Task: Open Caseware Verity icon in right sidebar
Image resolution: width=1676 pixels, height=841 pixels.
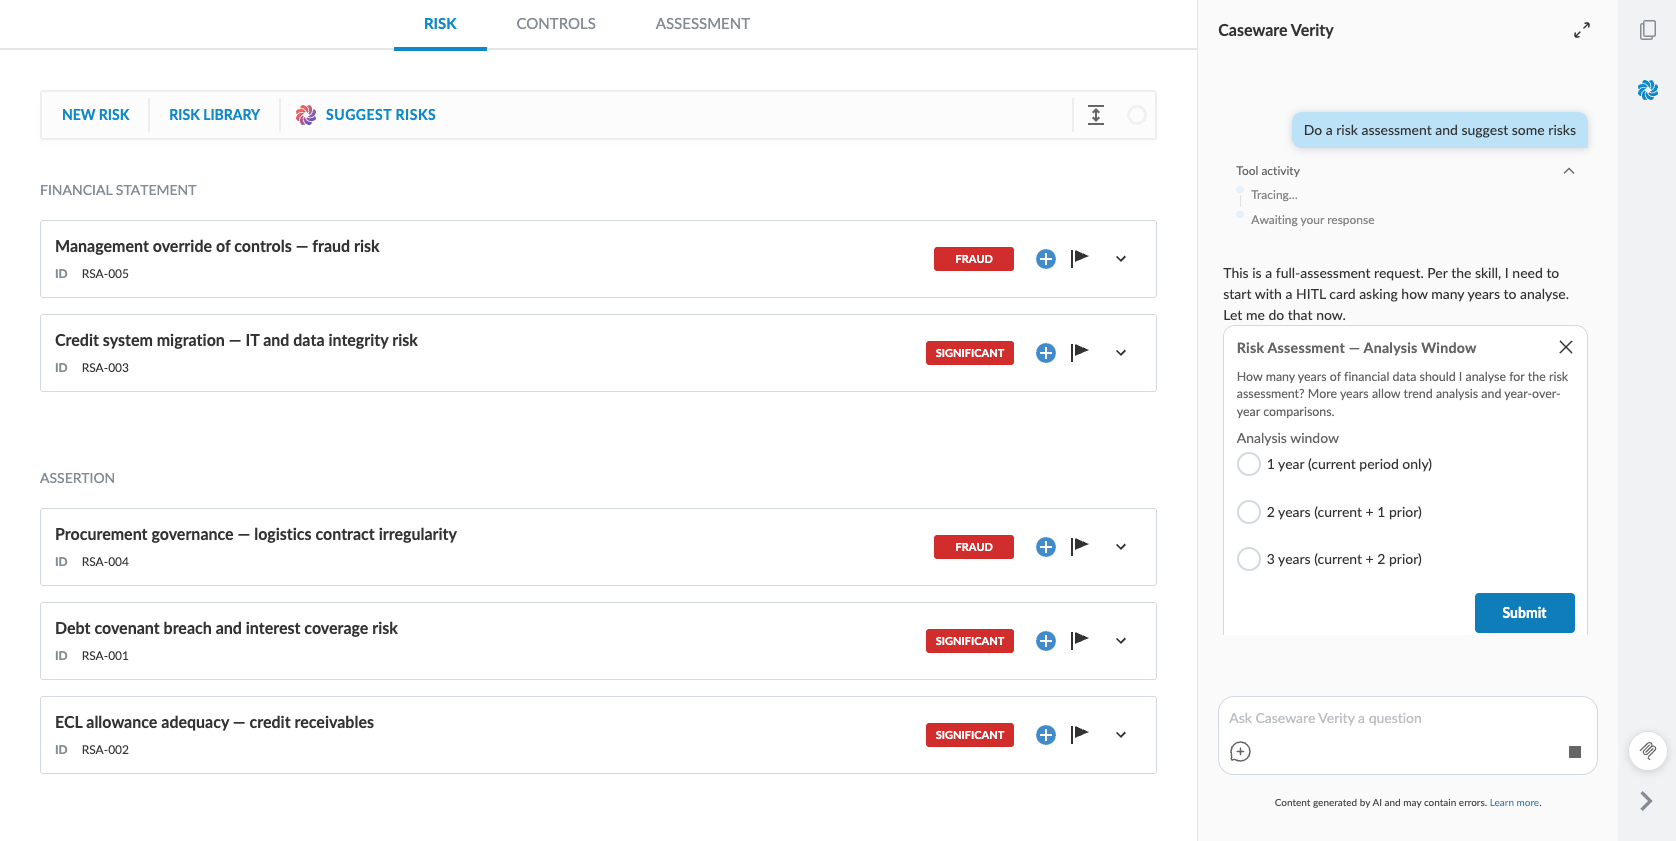Action: 1648,90
